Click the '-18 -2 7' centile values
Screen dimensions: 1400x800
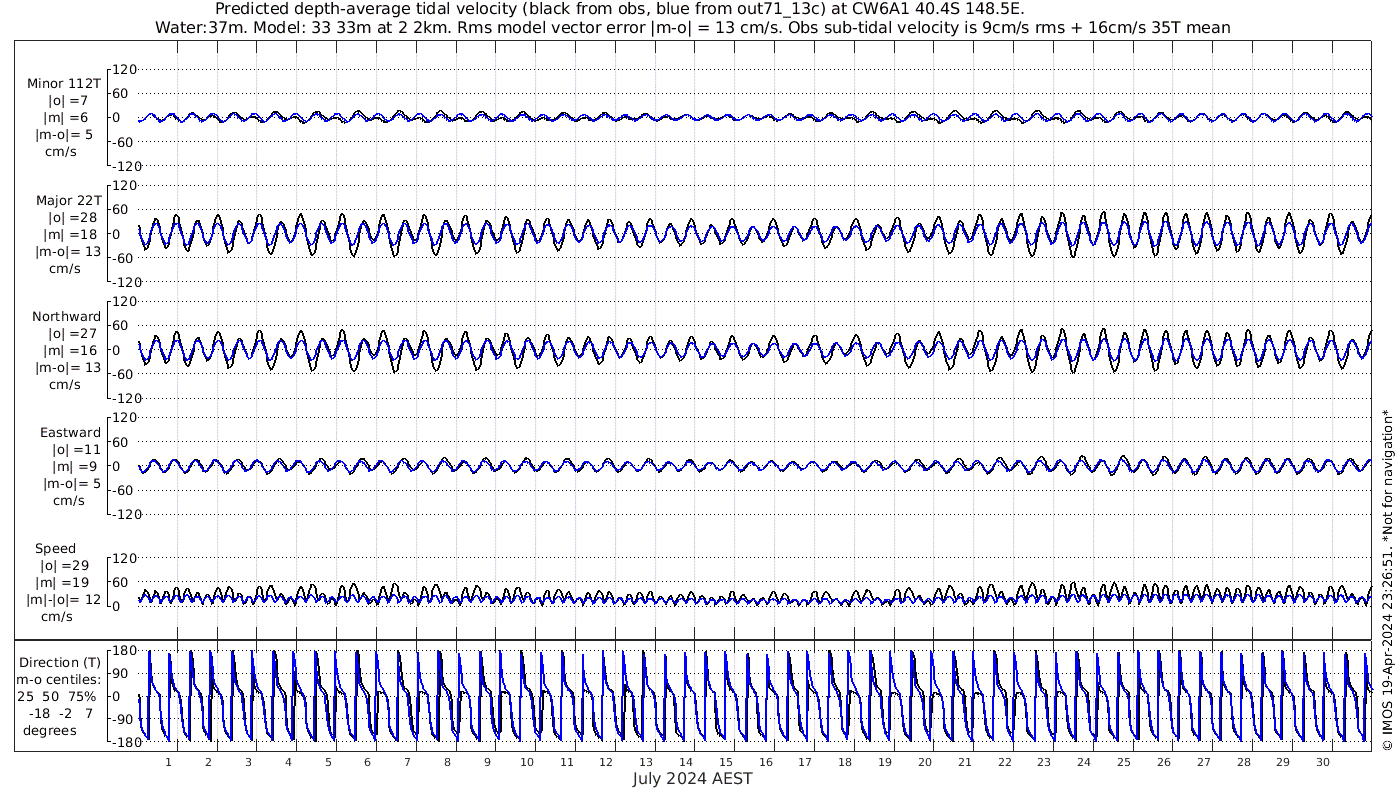[x=60, y=713]
